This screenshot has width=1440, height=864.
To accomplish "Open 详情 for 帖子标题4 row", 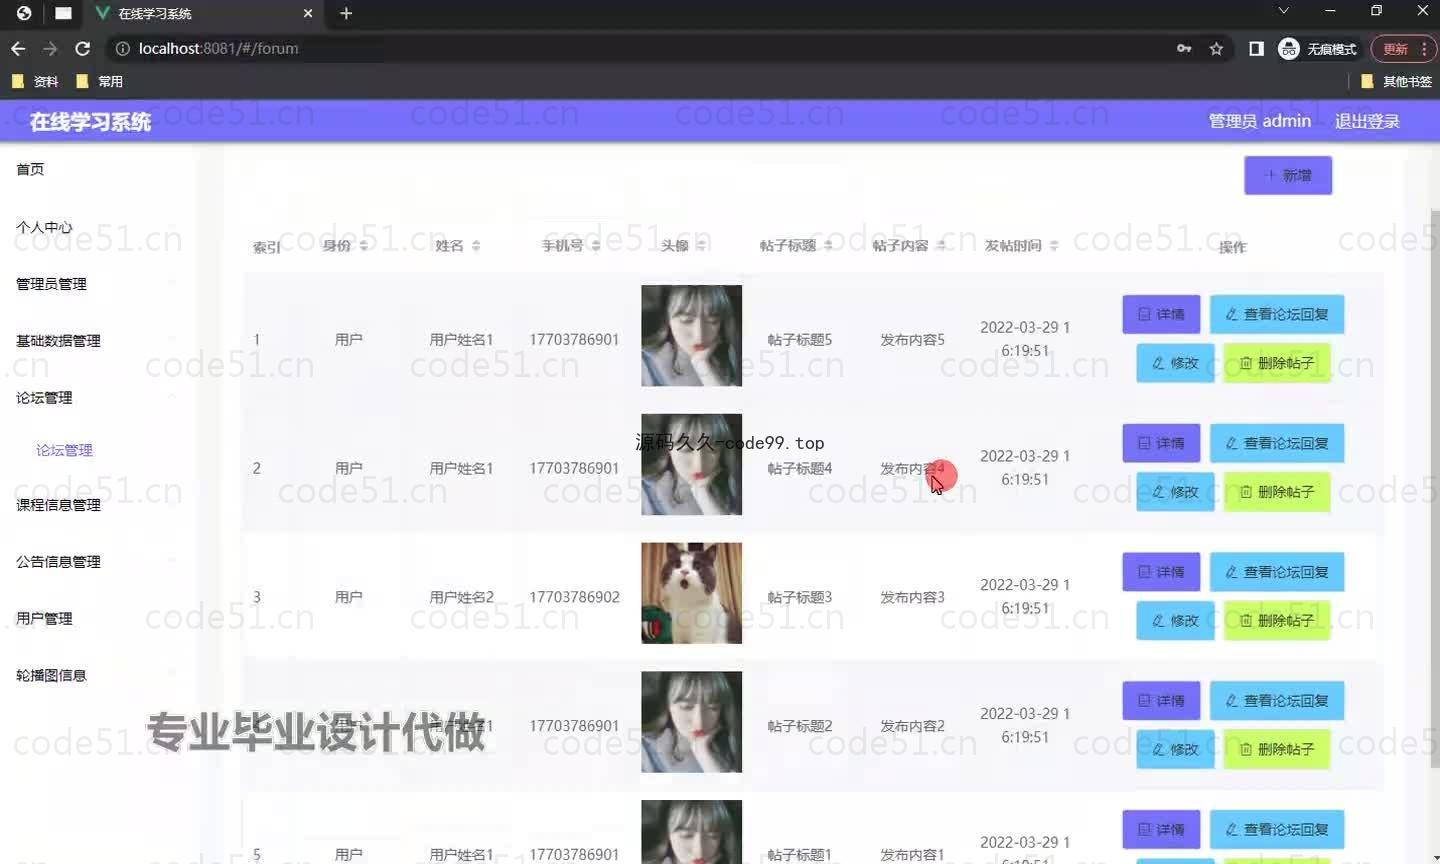I will click(x=1161, y=443).
